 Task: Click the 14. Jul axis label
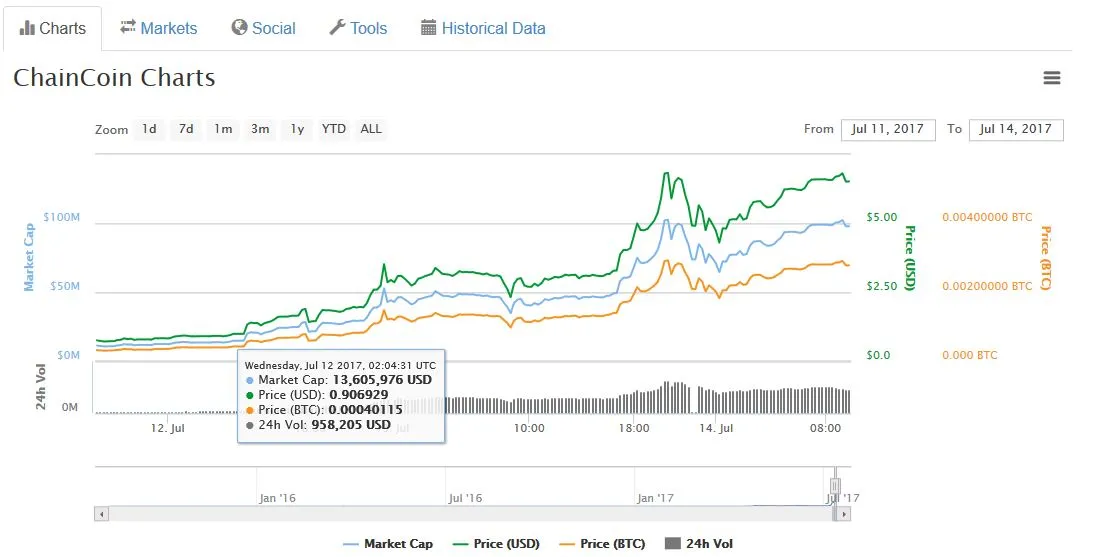[x=716, y=428]
